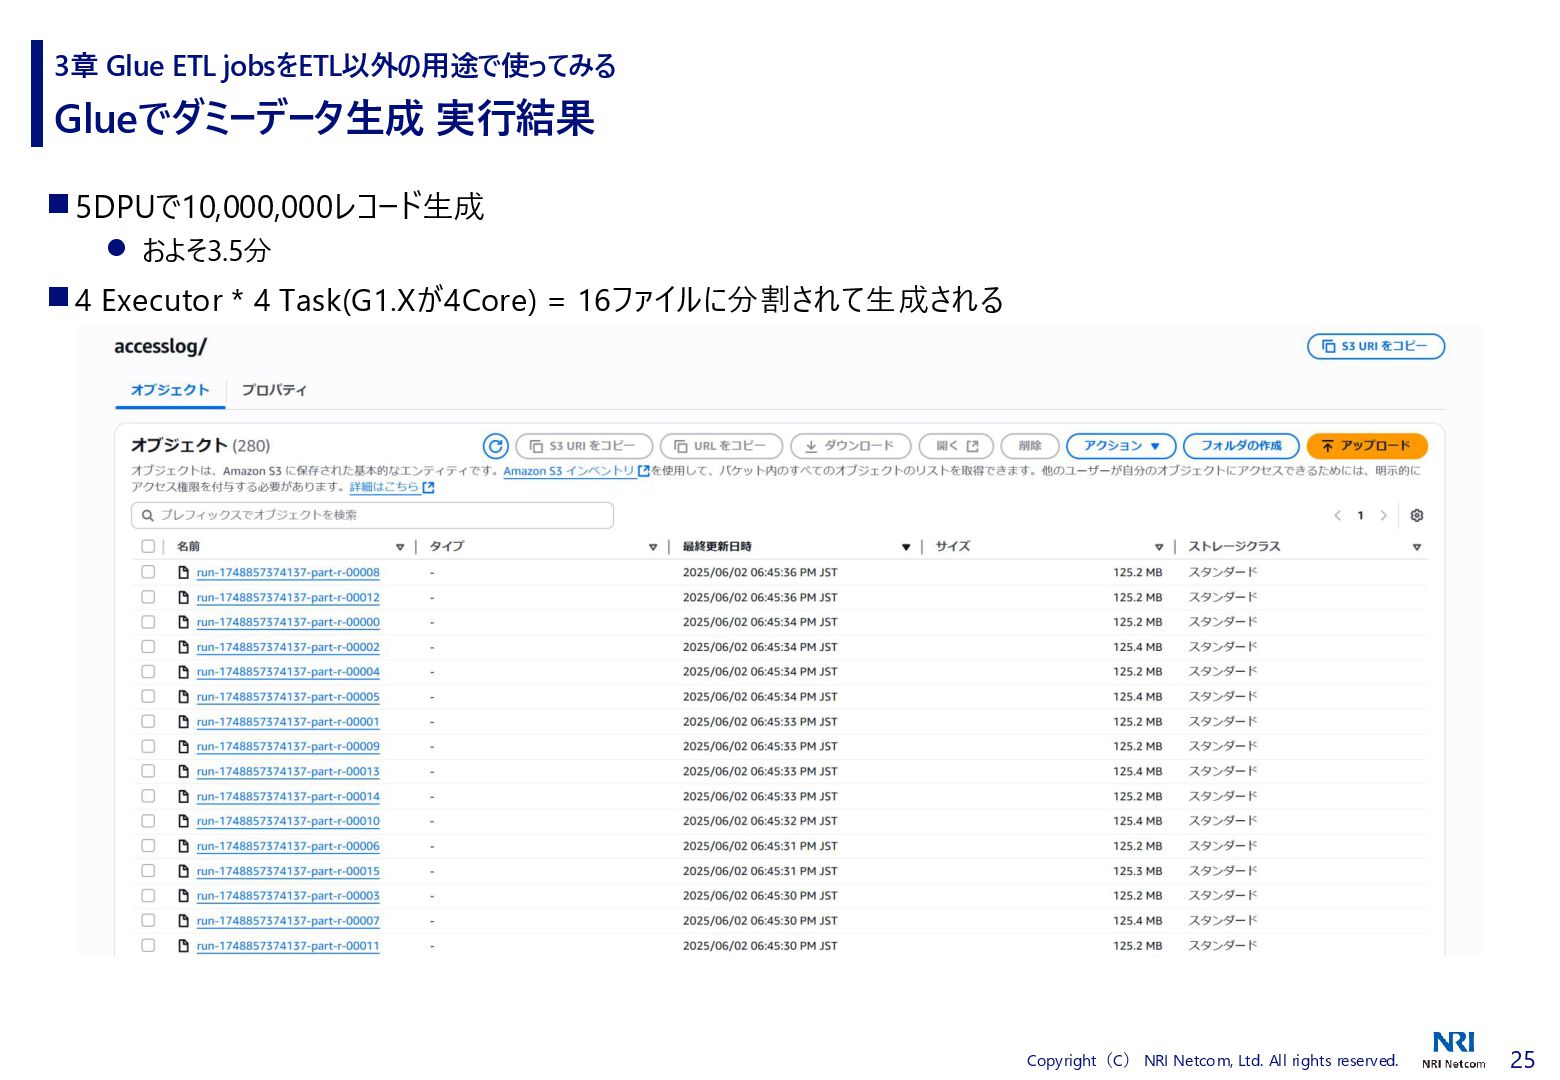1560x1080 pixels.
Task: Click the file icon for part-r-00005
Action: 183,697
